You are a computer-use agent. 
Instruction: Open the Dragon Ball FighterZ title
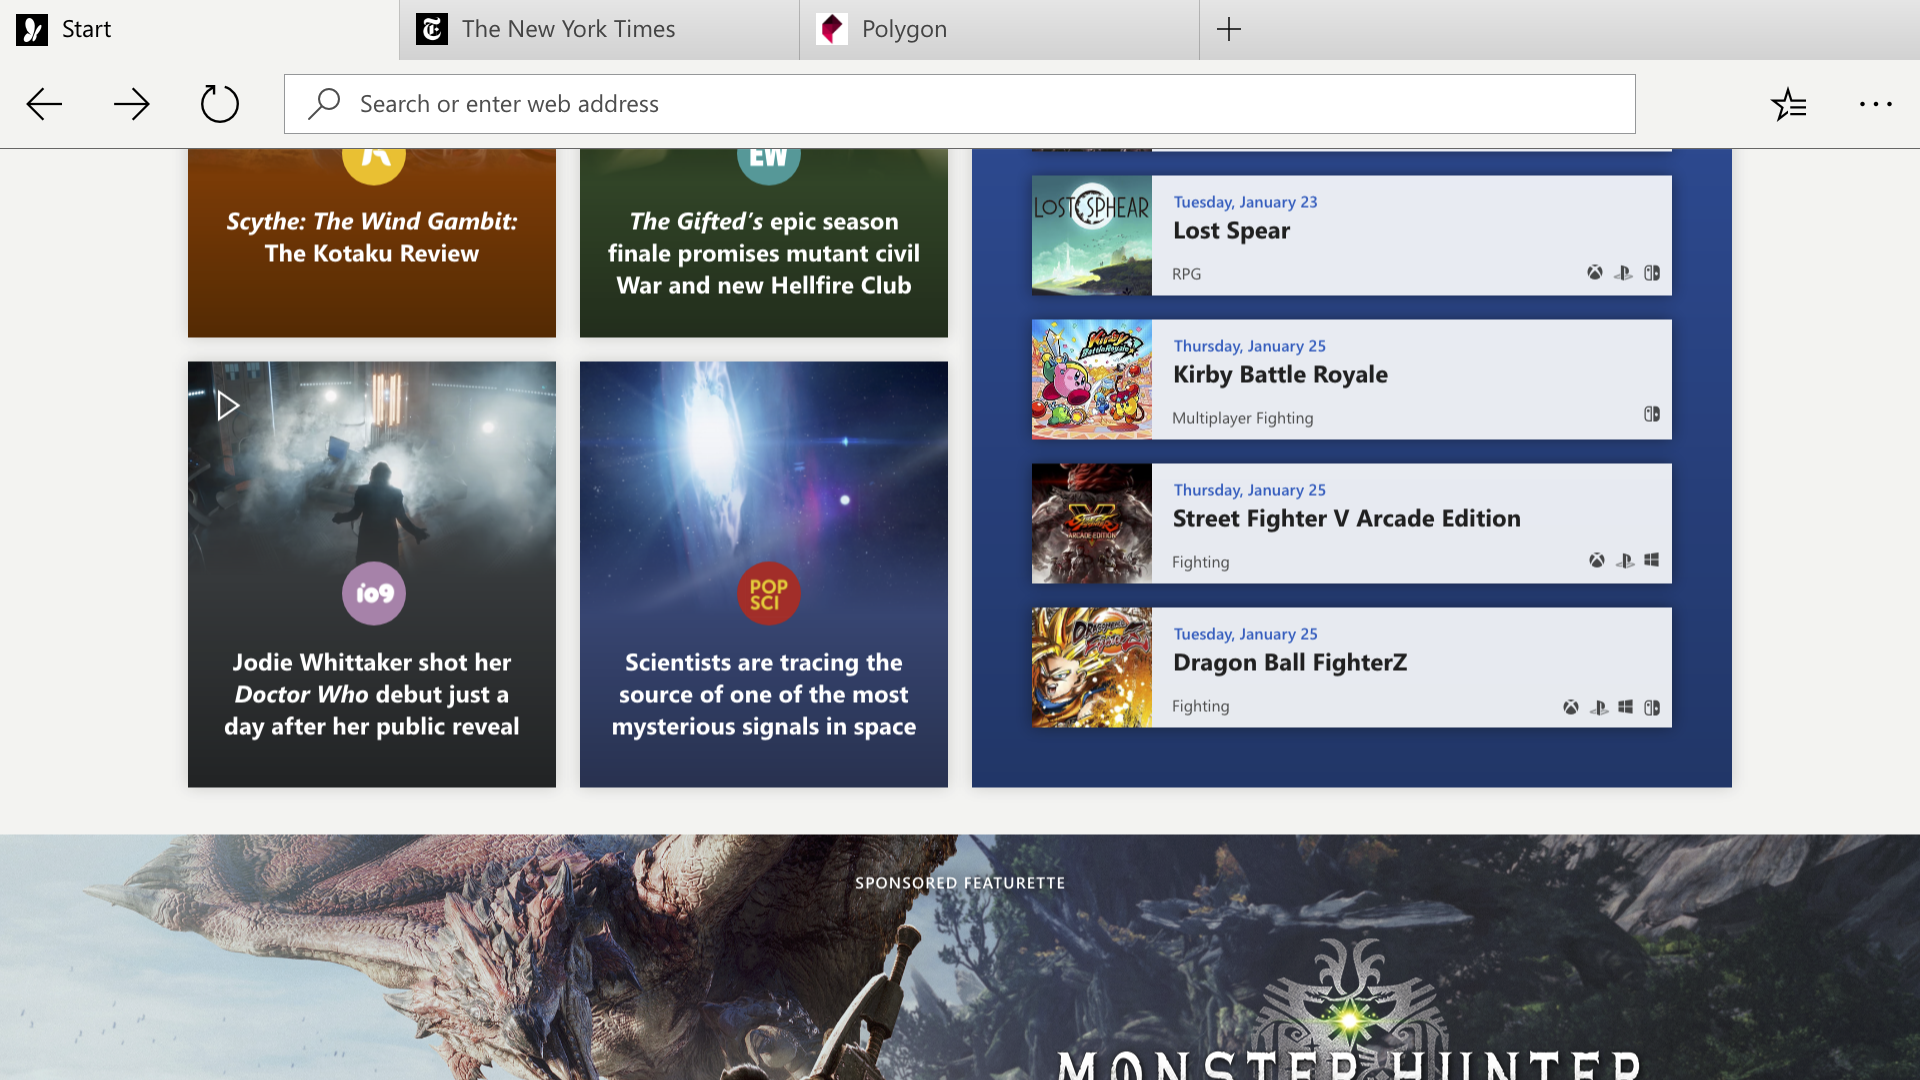click(1290, 663)
